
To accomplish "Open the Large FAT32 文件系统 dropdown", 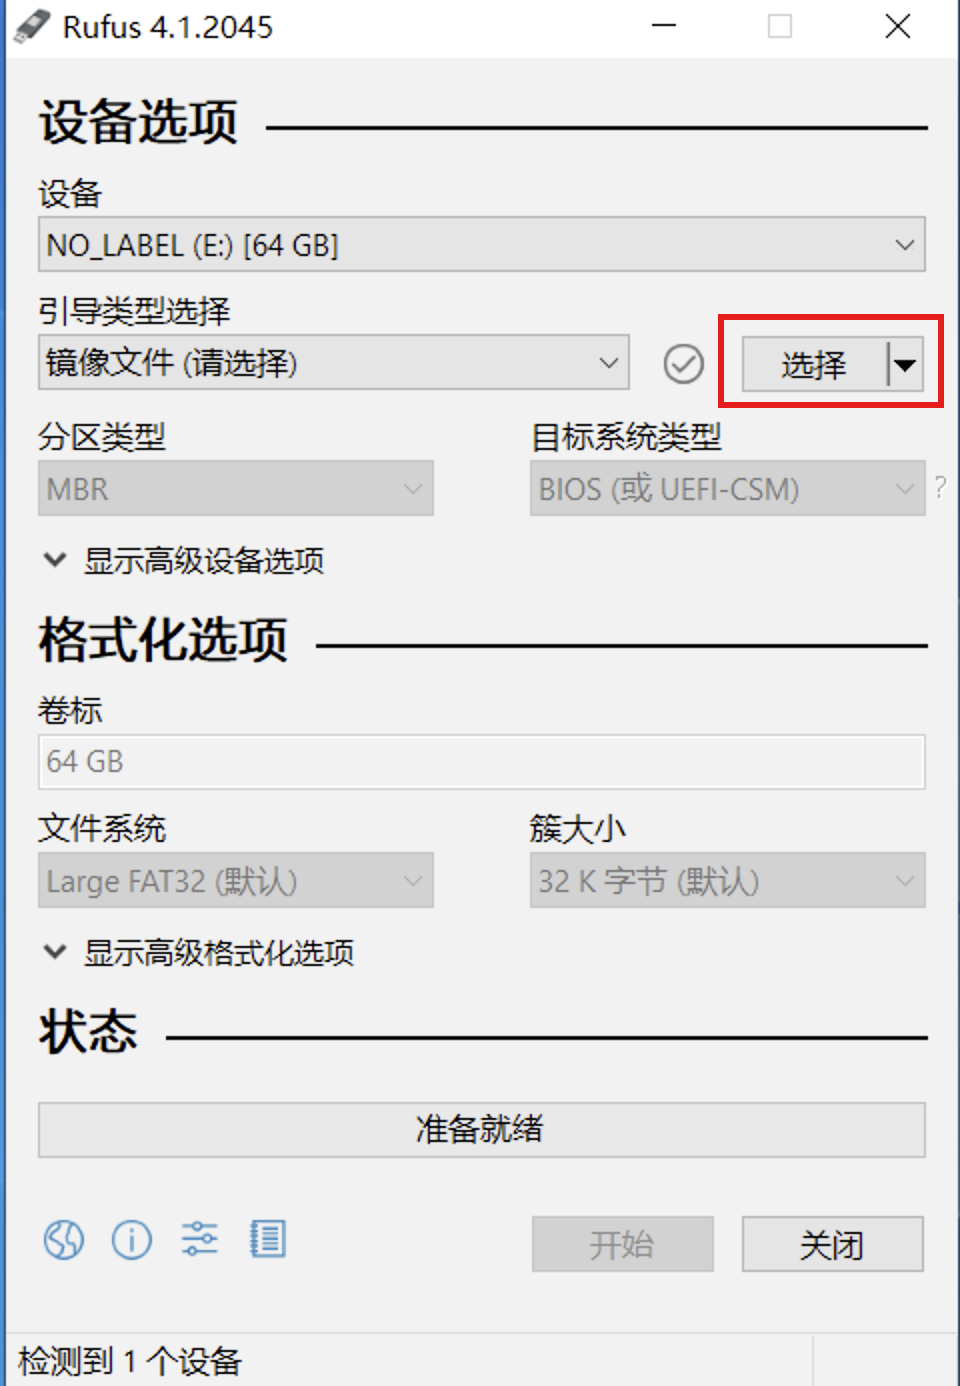I will pyautogui.click(x=236, y=880).
